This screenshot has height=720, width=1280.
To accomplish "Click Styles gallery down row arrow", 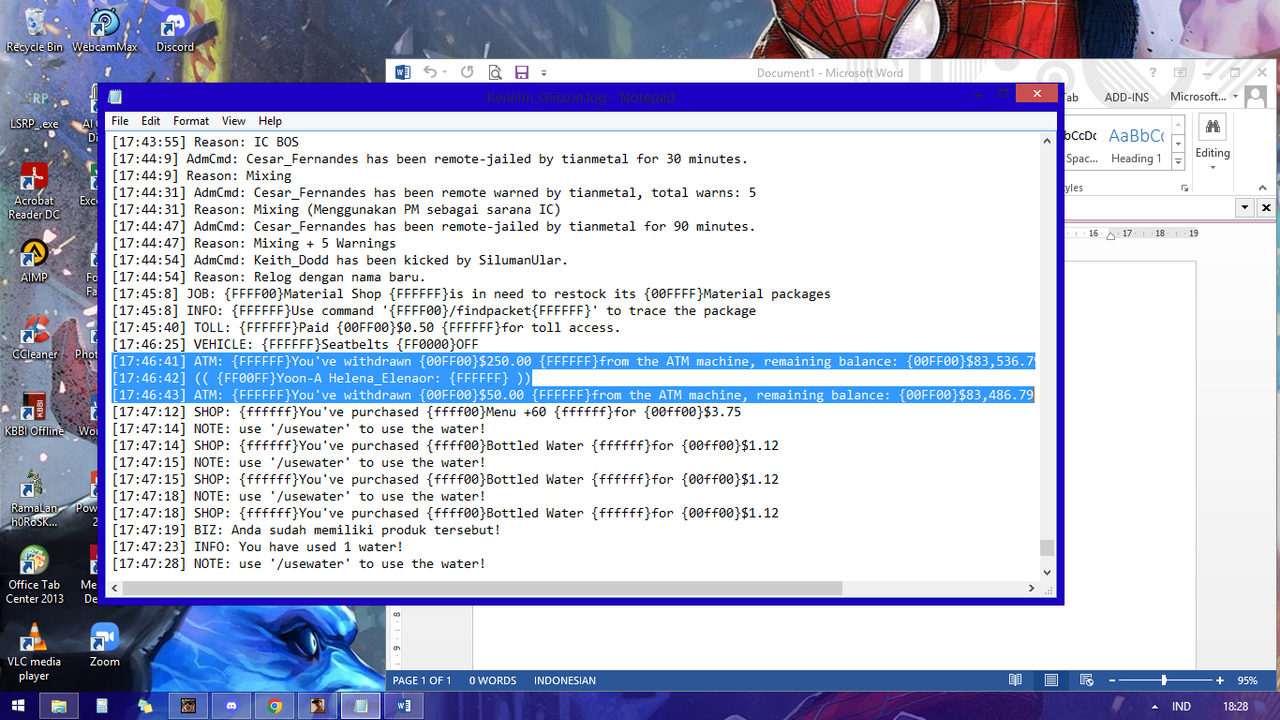I will [x=1178, y=145].
